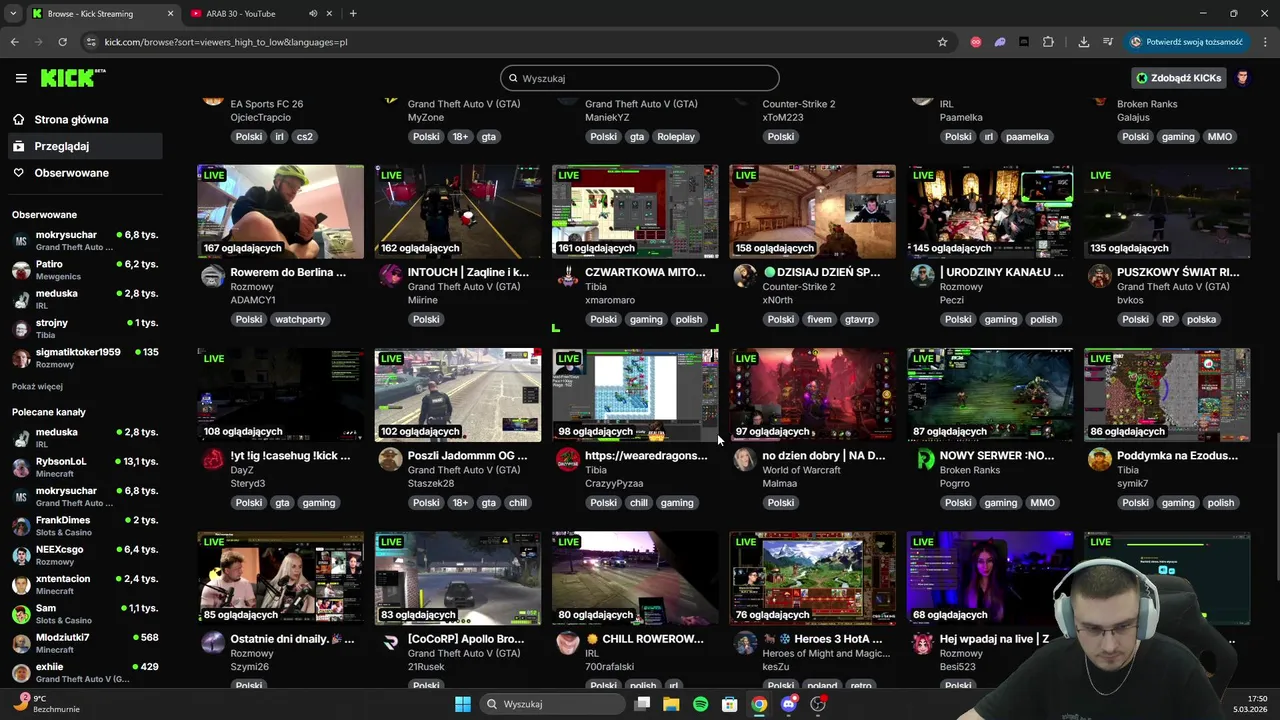The height and width of the screenshot is (720, 1280).
Task: Mute the ARAB 30 YouTube tab audio
Action: [313, 14]
